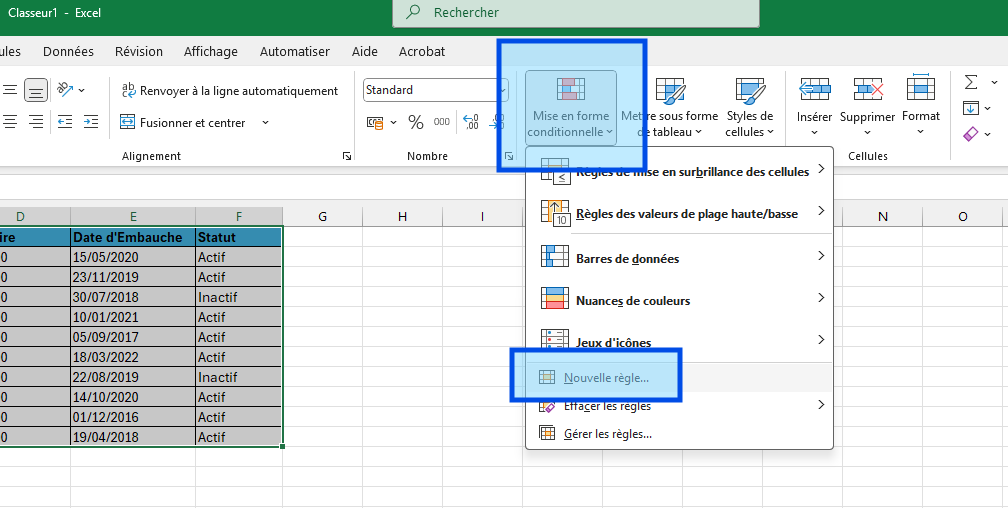
Task: Click the accounting number format icon
Action: click(375, 122)
